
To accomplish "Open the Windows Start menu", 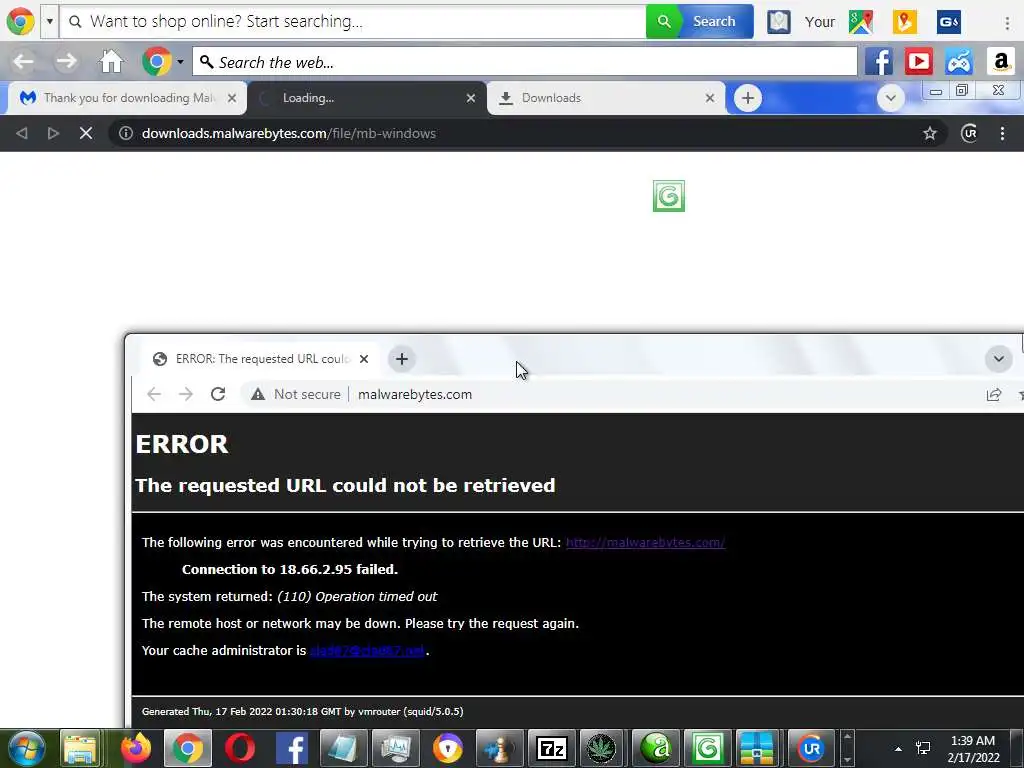I will coord(25,748).
